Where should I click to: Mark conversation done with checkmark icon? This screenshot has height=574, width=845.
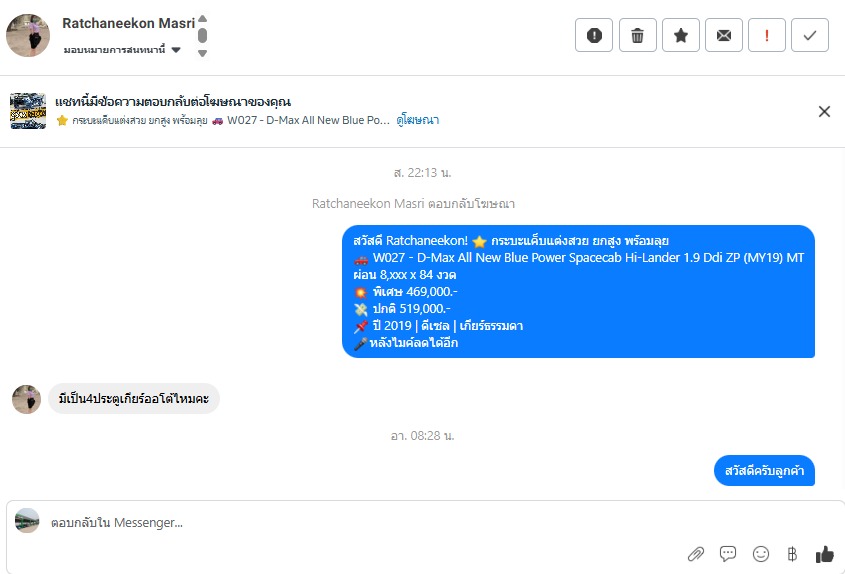click(810, 35)
